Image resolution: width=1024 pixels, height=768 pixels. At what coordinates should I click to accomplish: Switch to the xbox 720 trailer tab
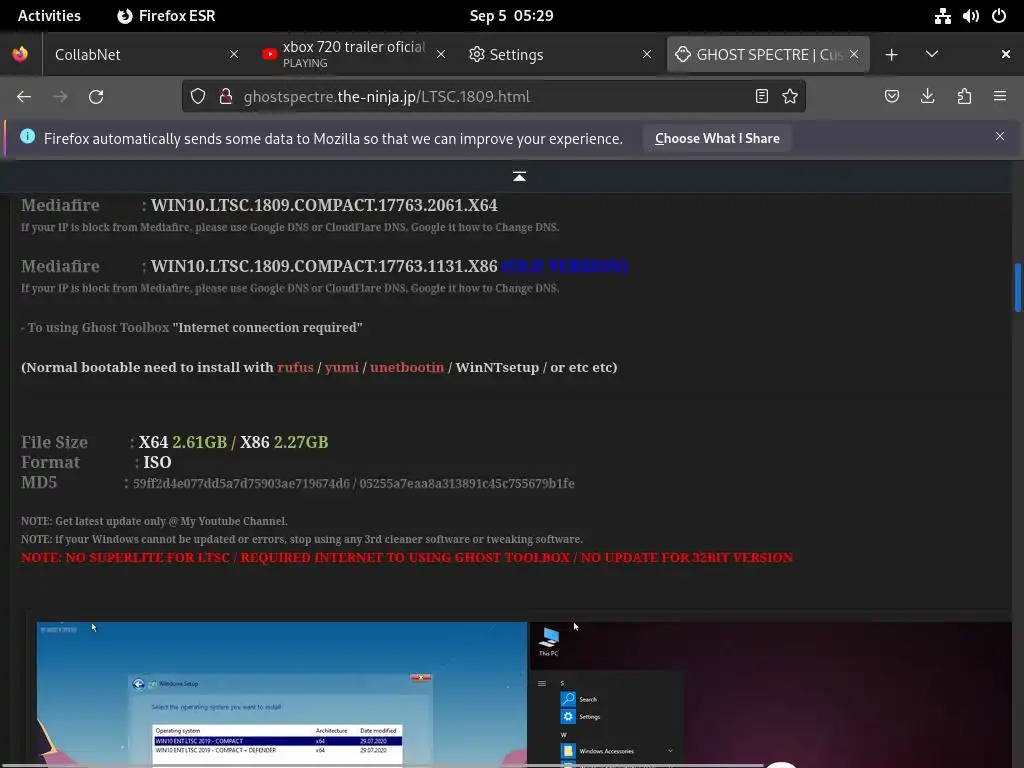pyautogui.click(x=353, y=54)
